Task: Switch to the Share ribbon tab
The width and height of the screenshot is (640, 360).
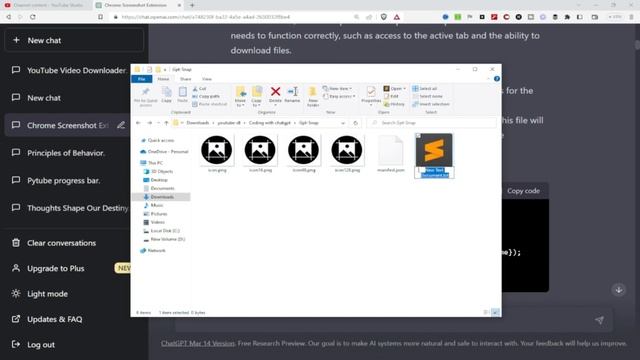Action: (186, 79)
